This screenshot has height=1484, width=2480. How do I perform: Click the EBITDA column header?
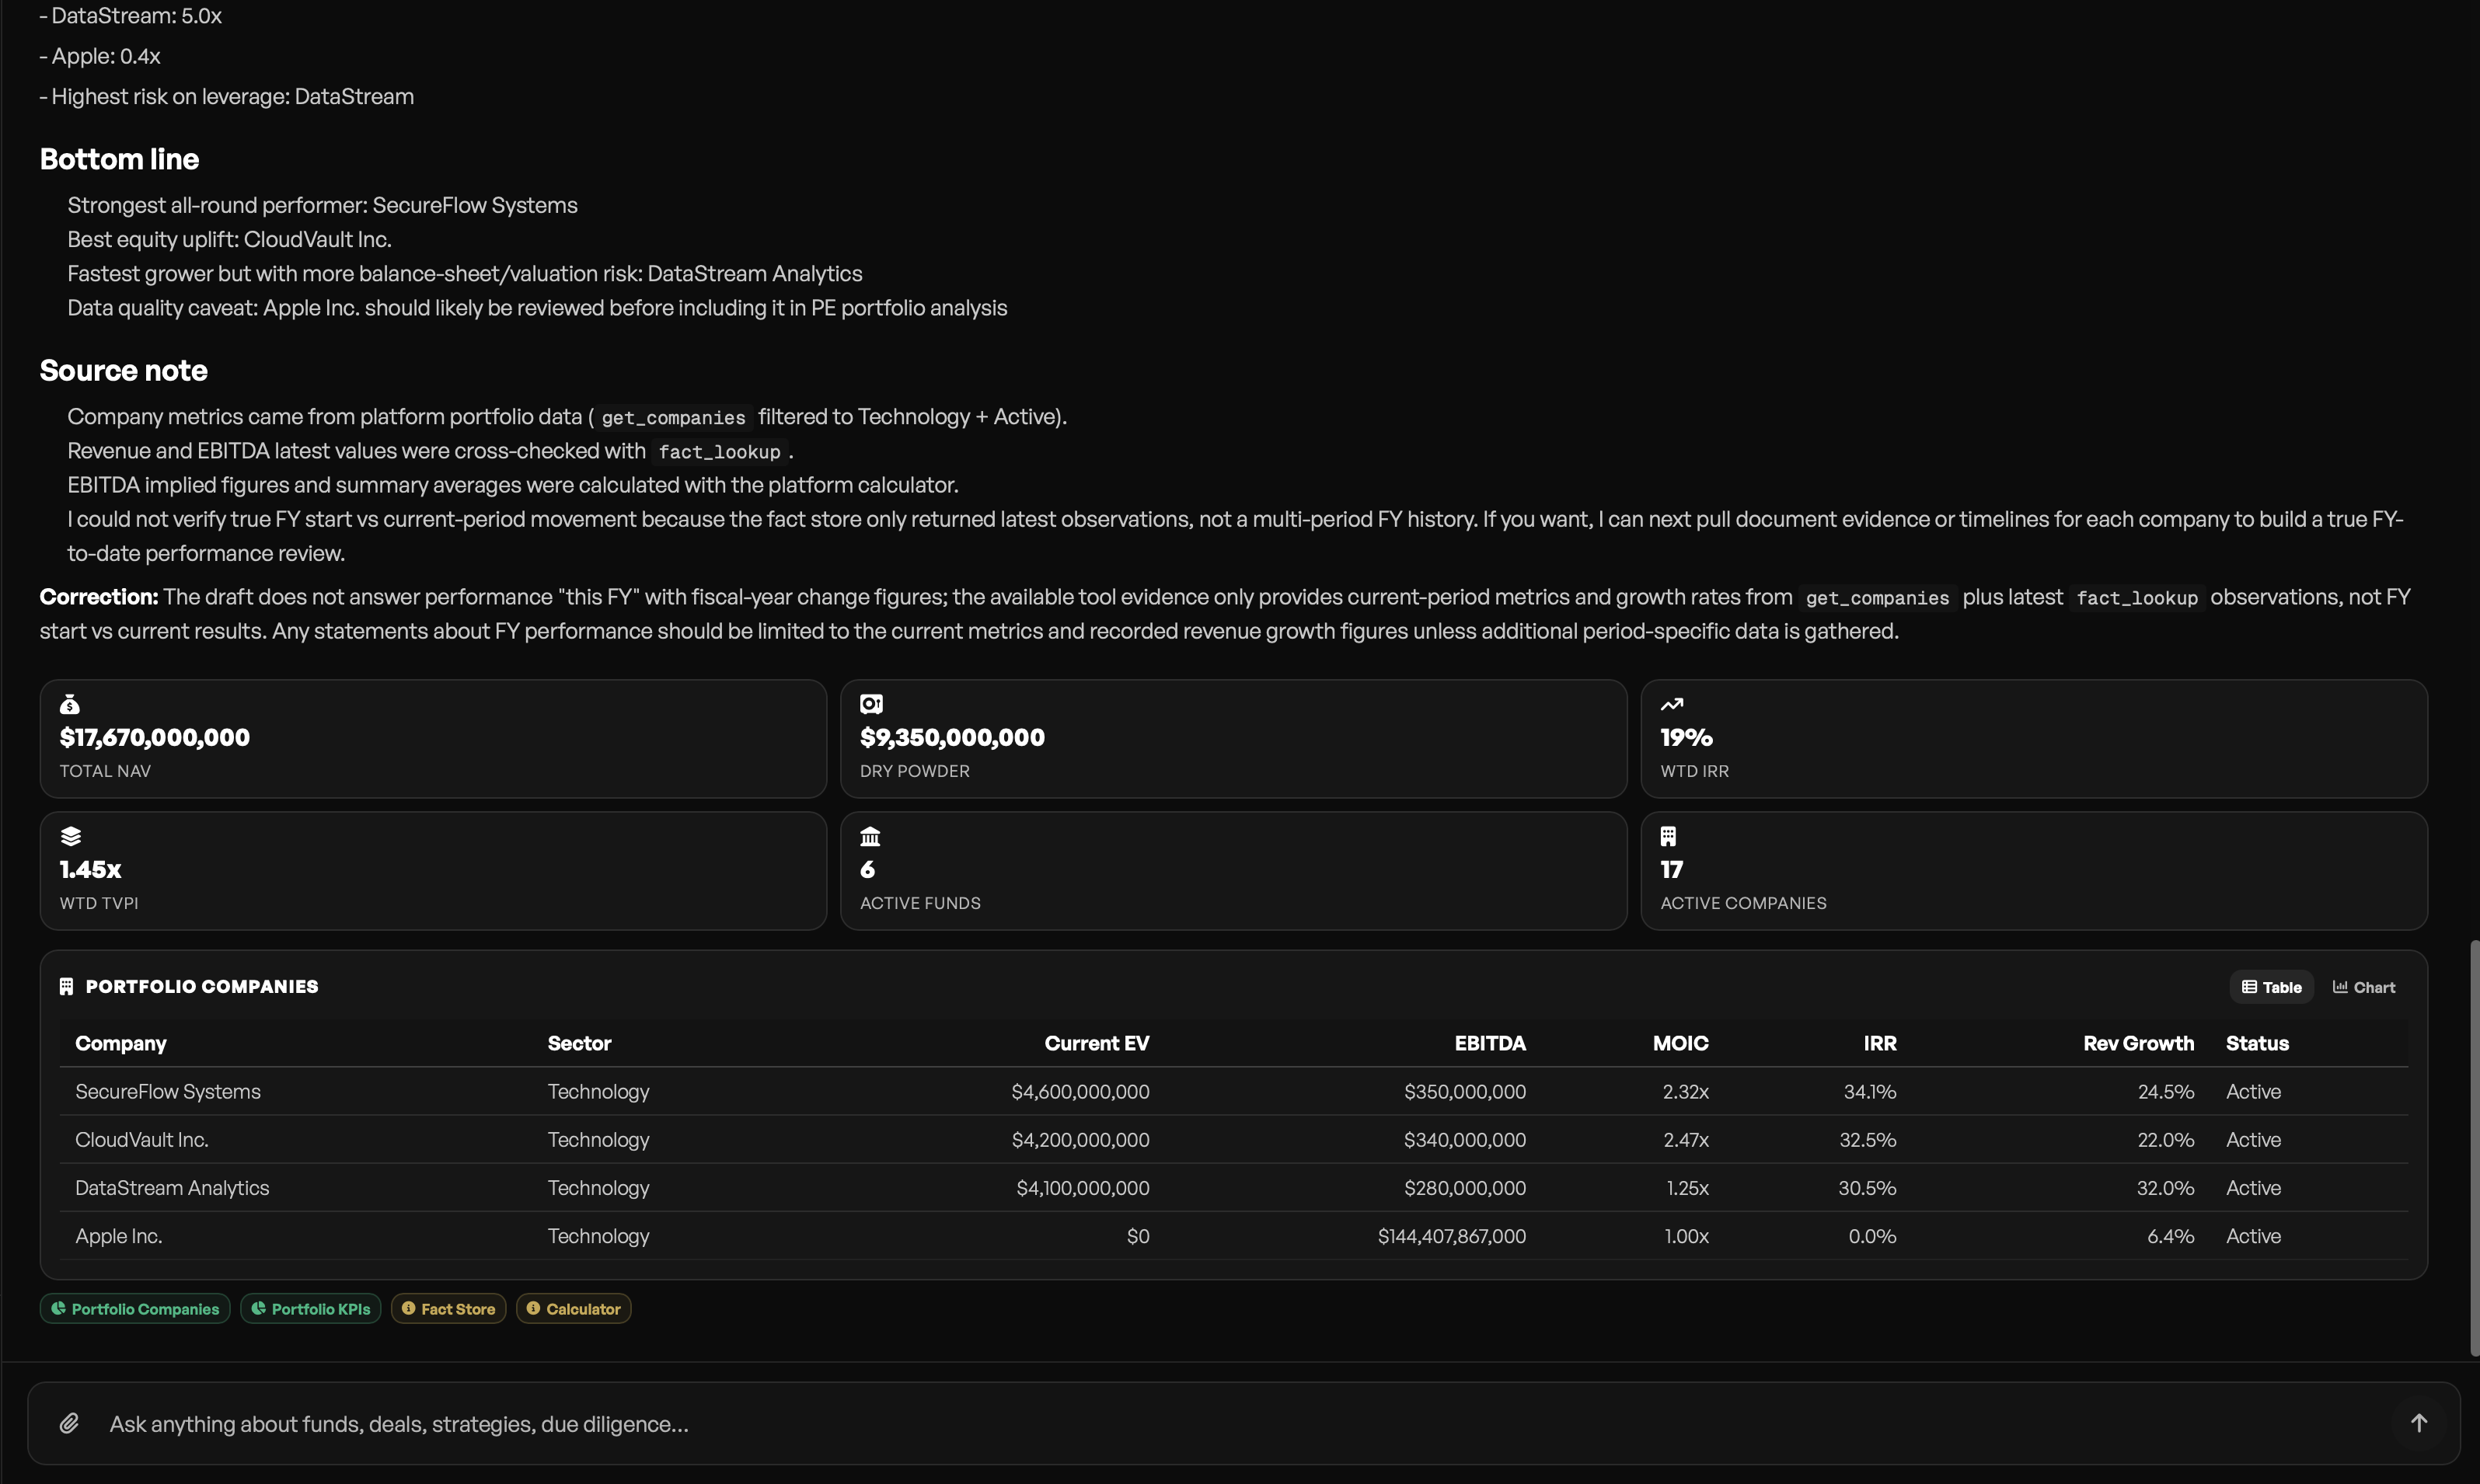coord(1490,1043)
